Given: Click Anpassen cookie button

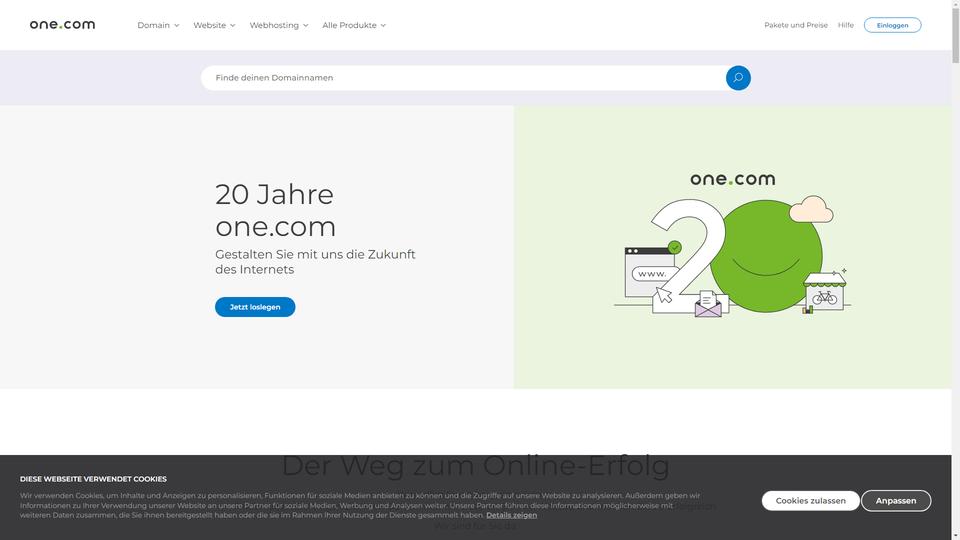Looking at the screenshot, I should coord(896,500).
